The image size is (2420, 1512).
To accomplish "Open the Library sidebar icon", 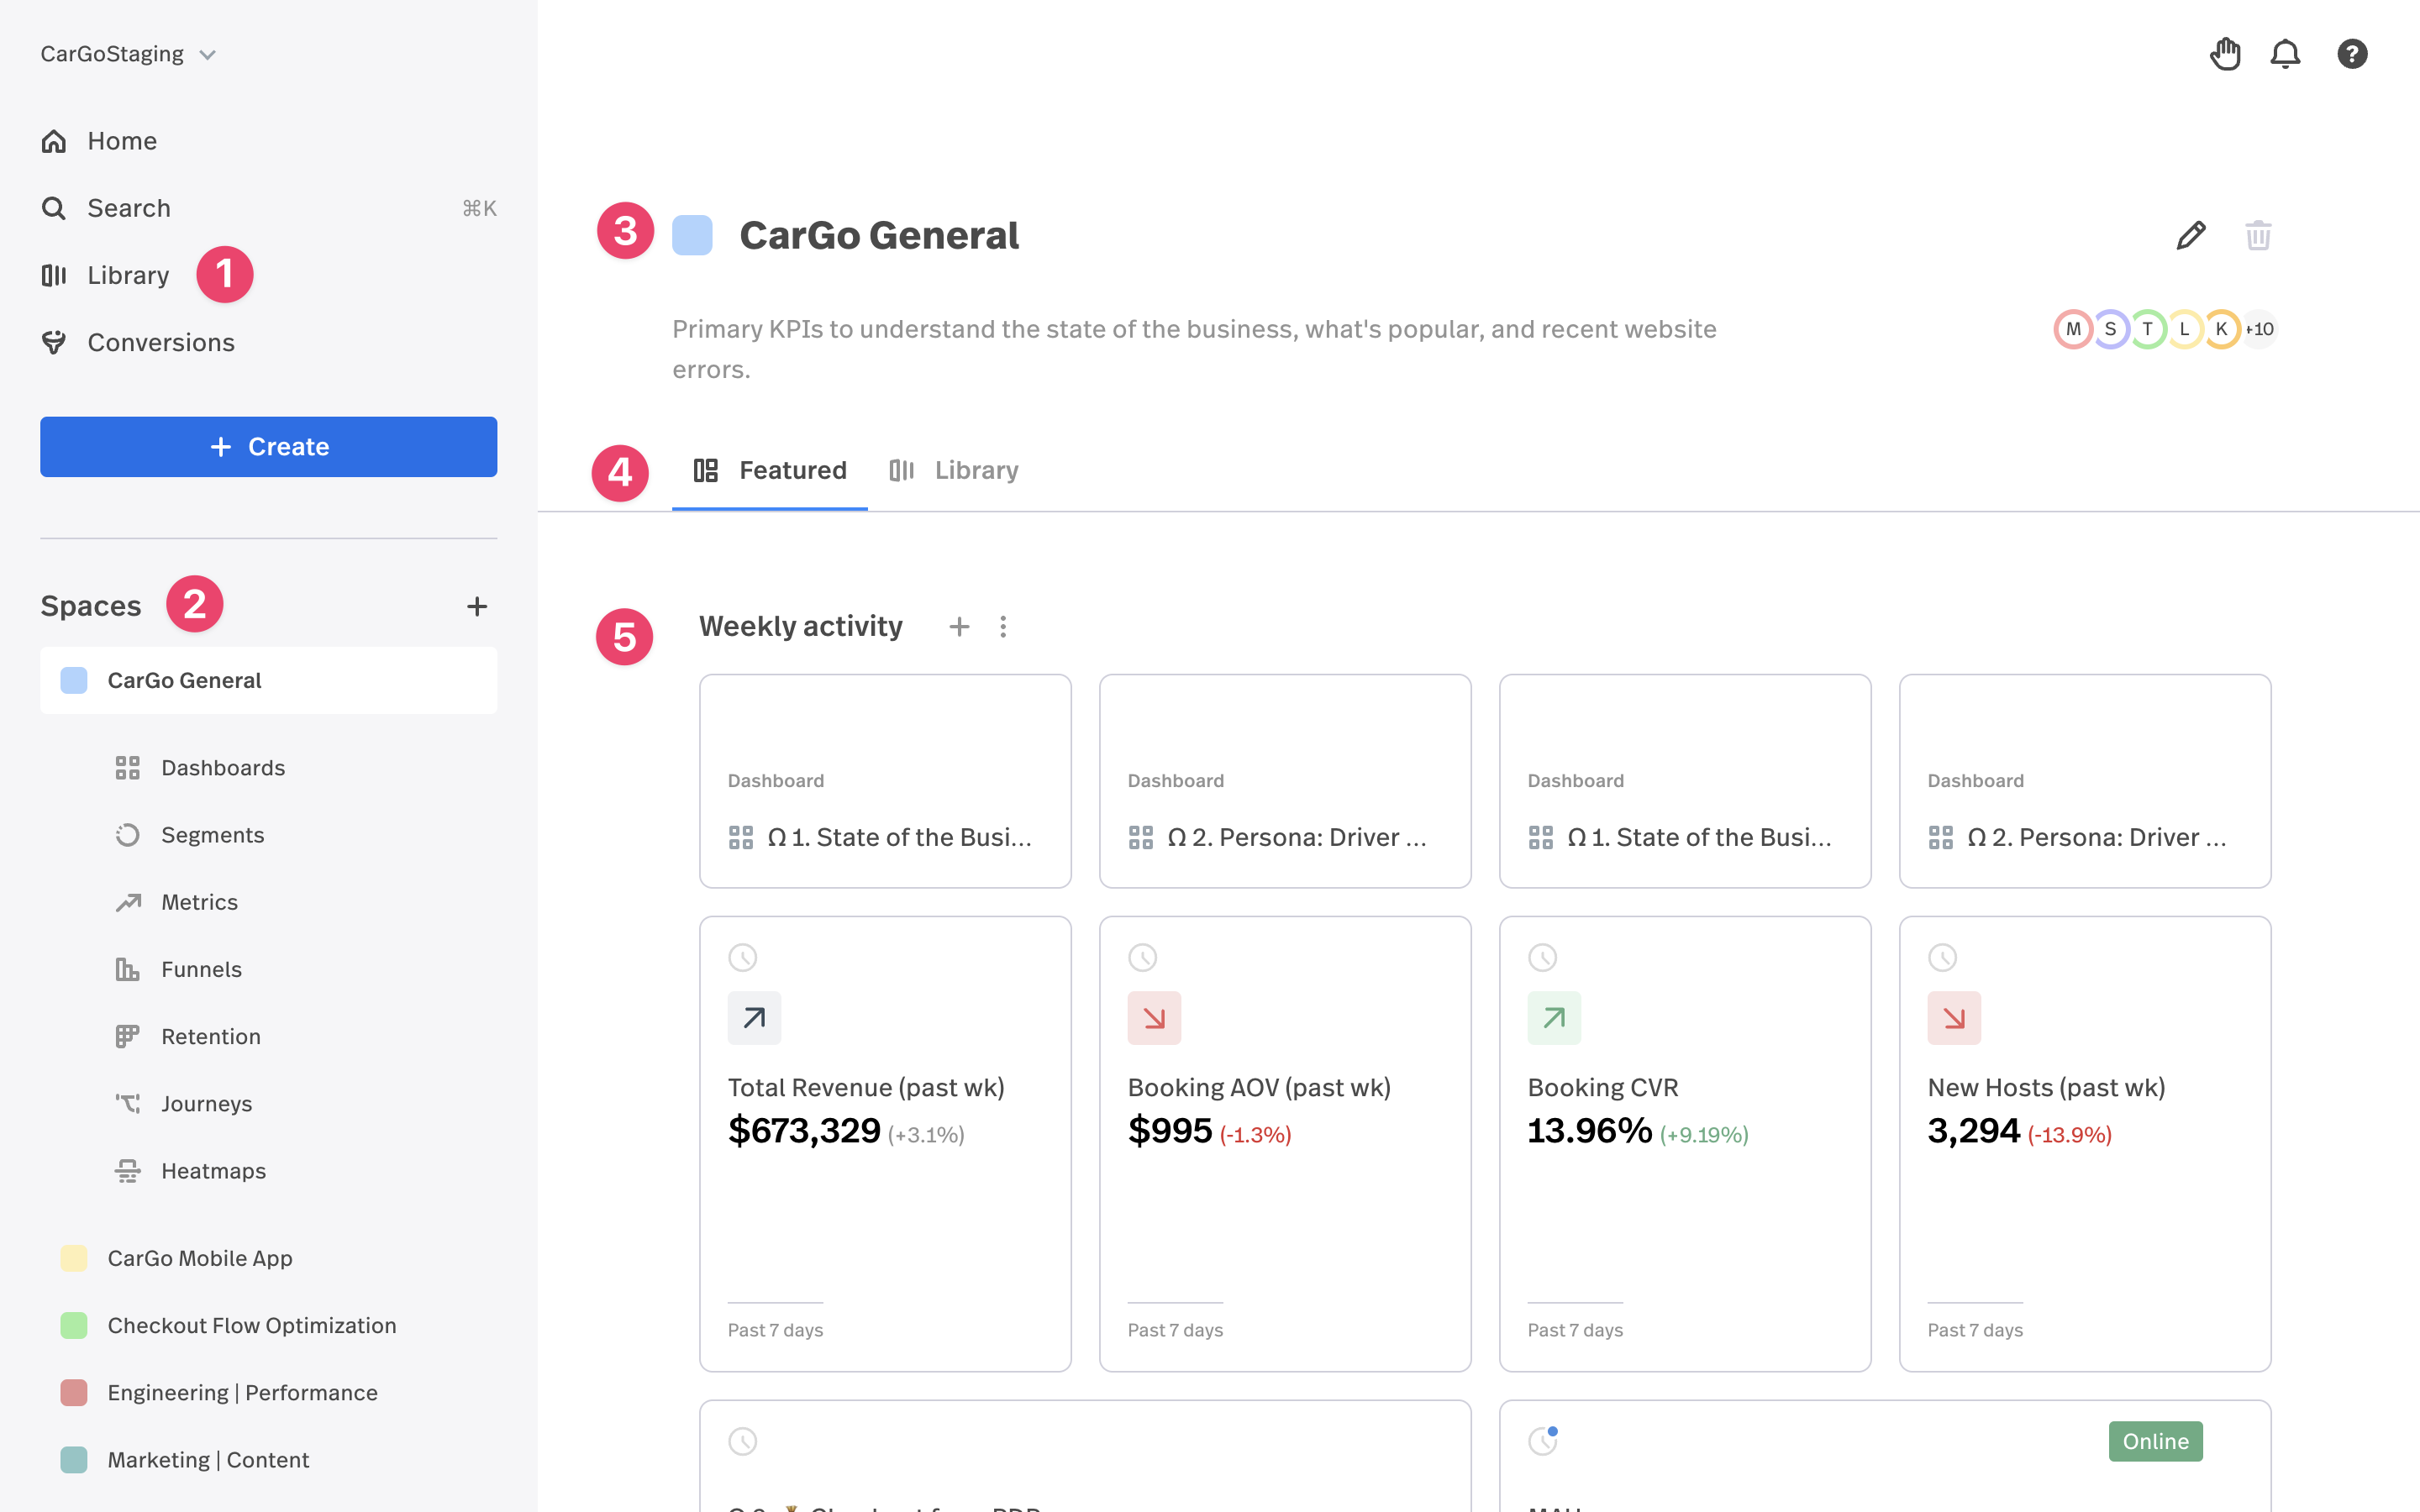I will tap(54, 274).
